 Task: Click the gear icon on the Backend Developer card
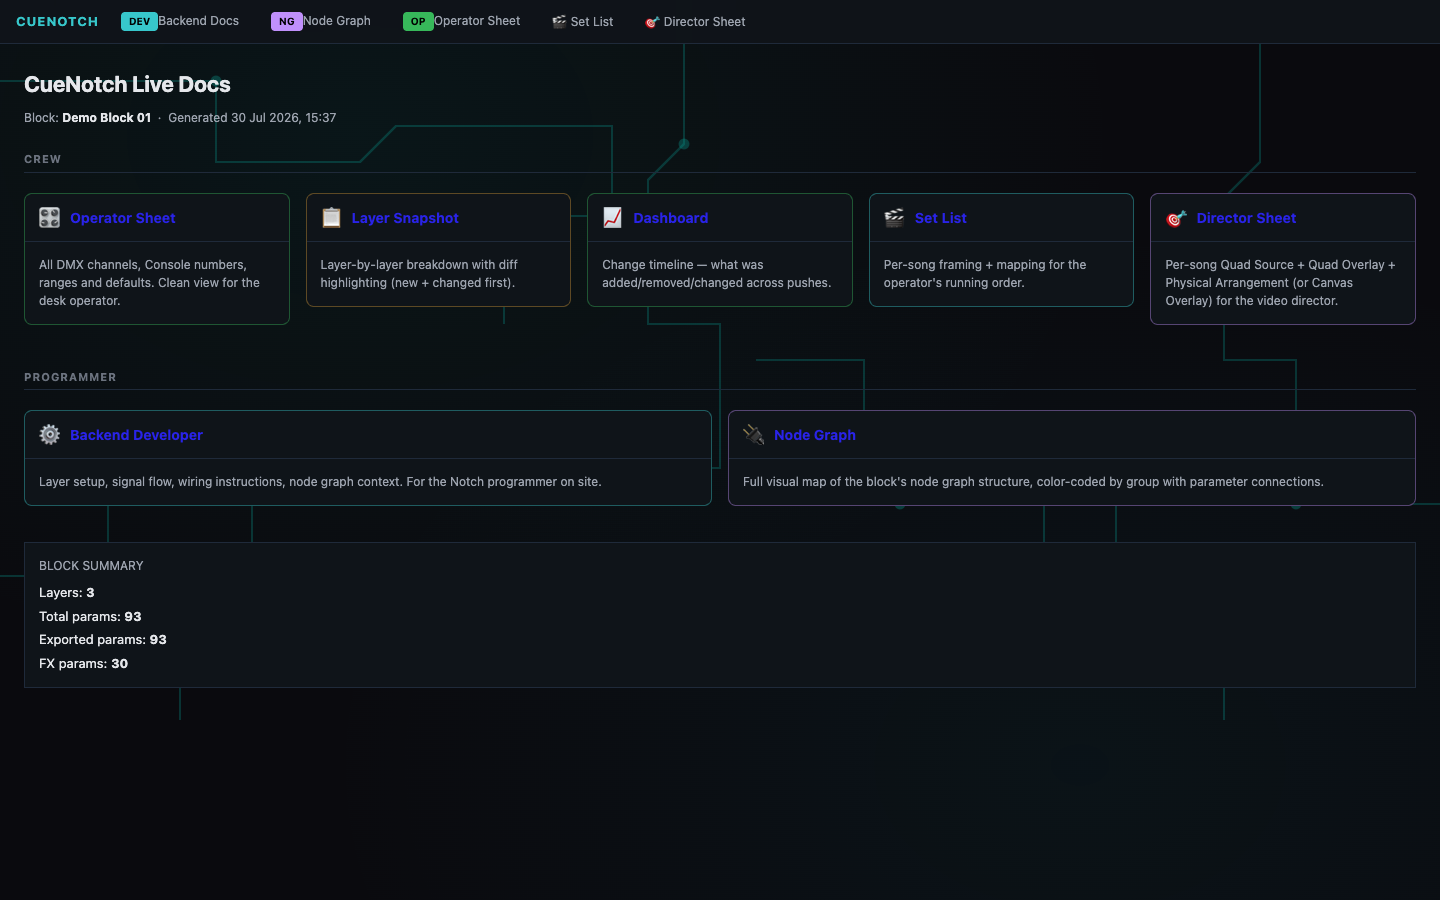point(49,435)
